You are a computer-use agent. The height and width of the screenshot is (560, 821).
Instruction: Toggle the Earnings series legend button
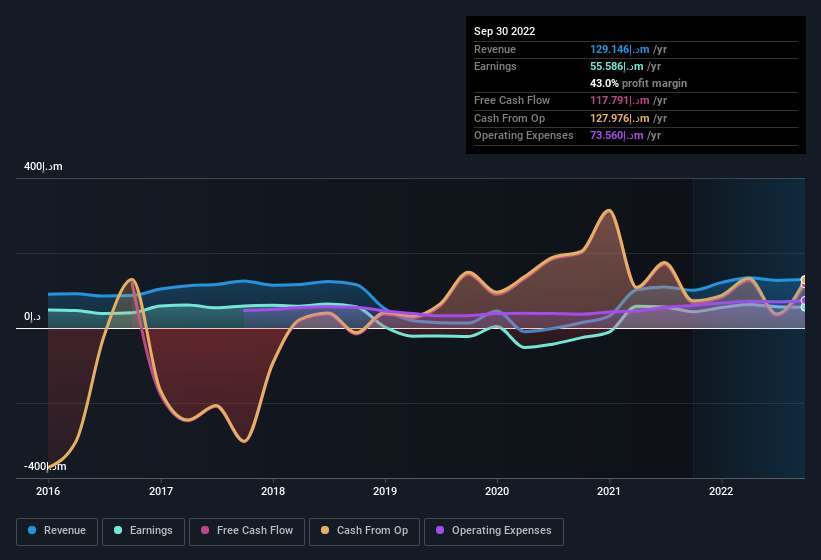click(143, 531)
